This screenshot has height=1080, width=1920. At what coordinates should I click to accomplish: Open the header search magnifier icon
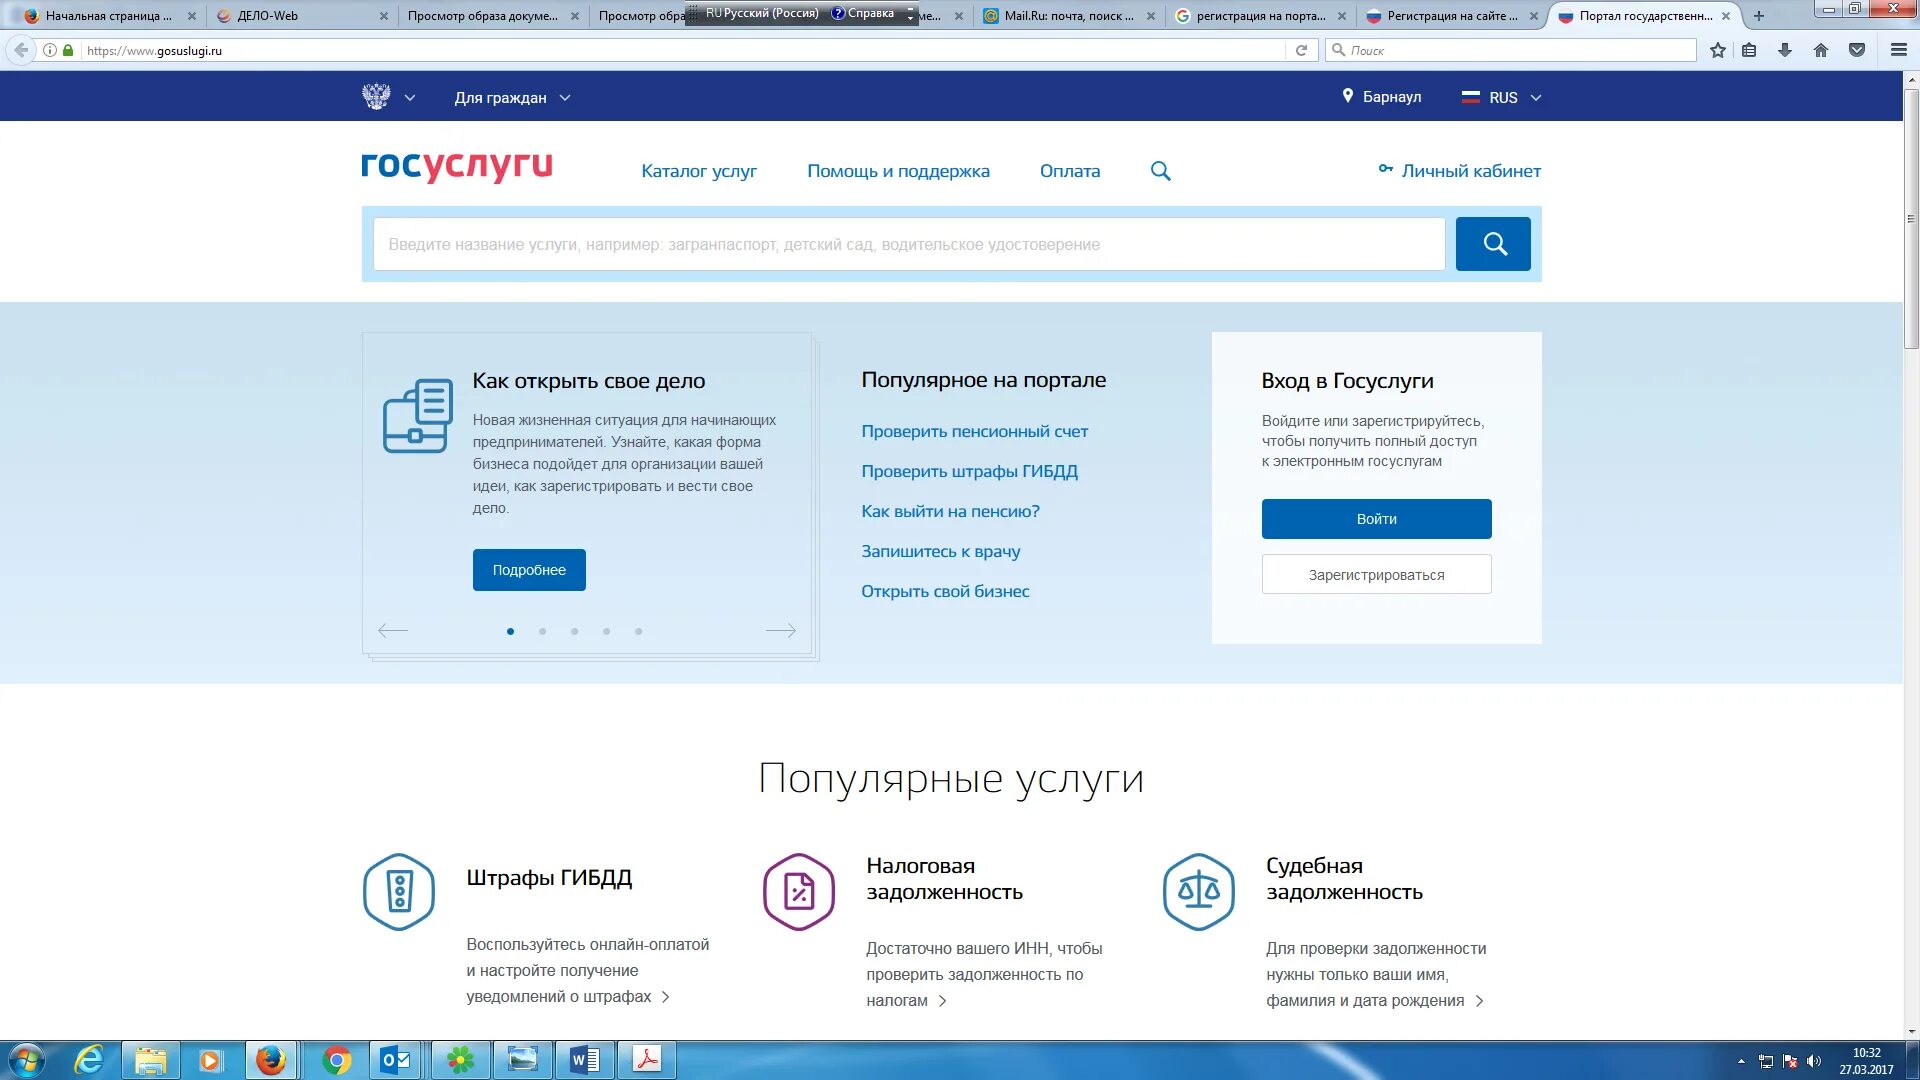coord(1160,171)
